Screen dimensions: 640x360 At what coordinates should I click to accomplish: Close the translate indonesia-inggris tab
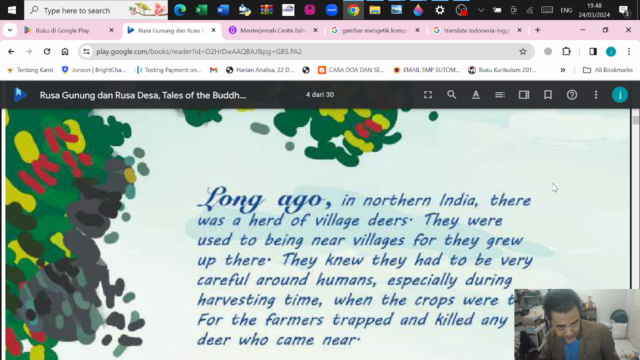(x=520, y=30)
